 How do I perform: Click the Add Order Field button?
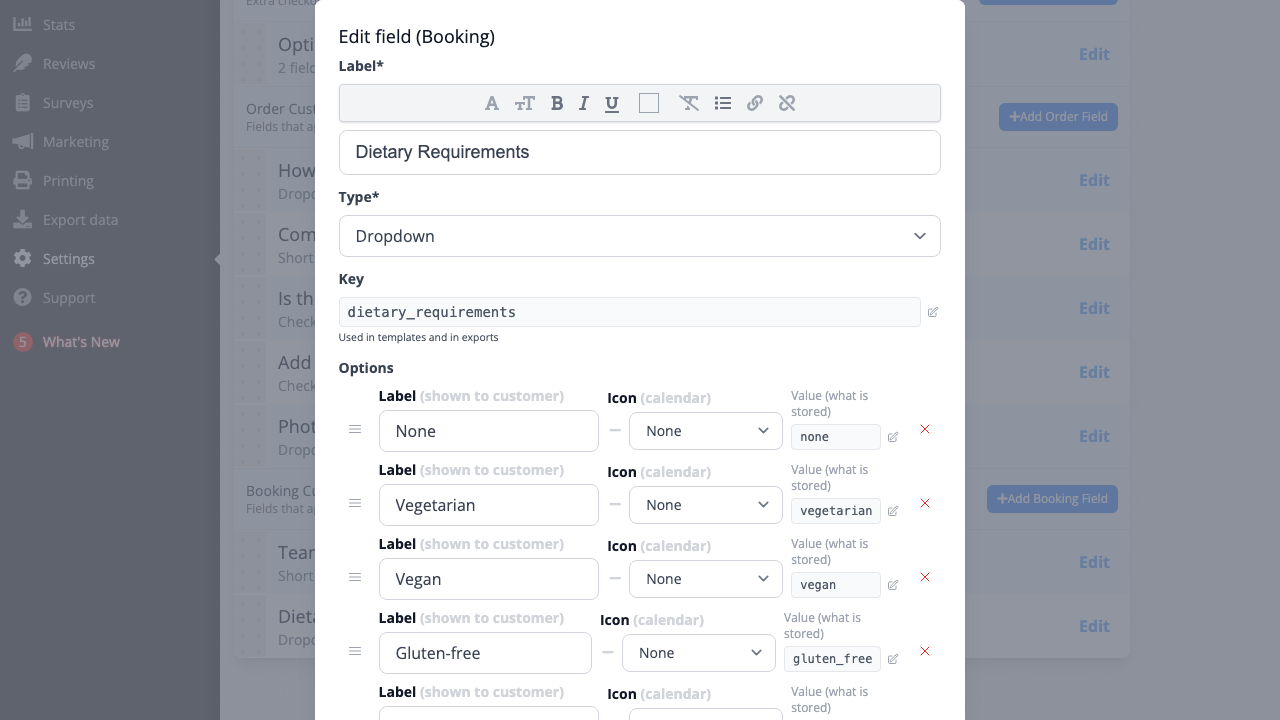[1058, 117]
